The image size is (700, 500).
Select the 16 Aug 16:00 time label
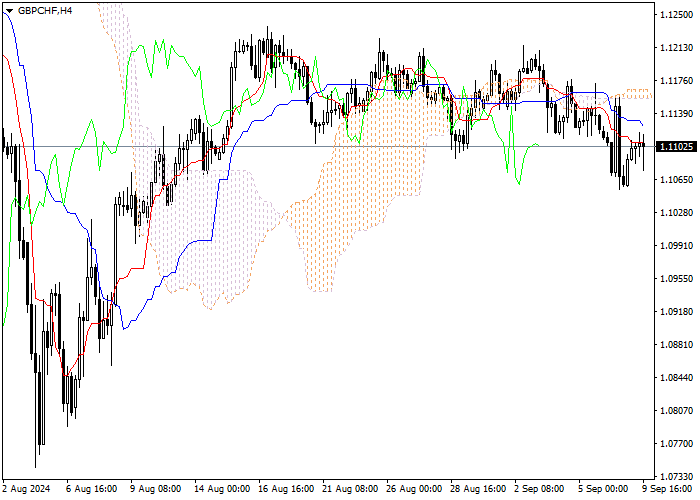286,489
